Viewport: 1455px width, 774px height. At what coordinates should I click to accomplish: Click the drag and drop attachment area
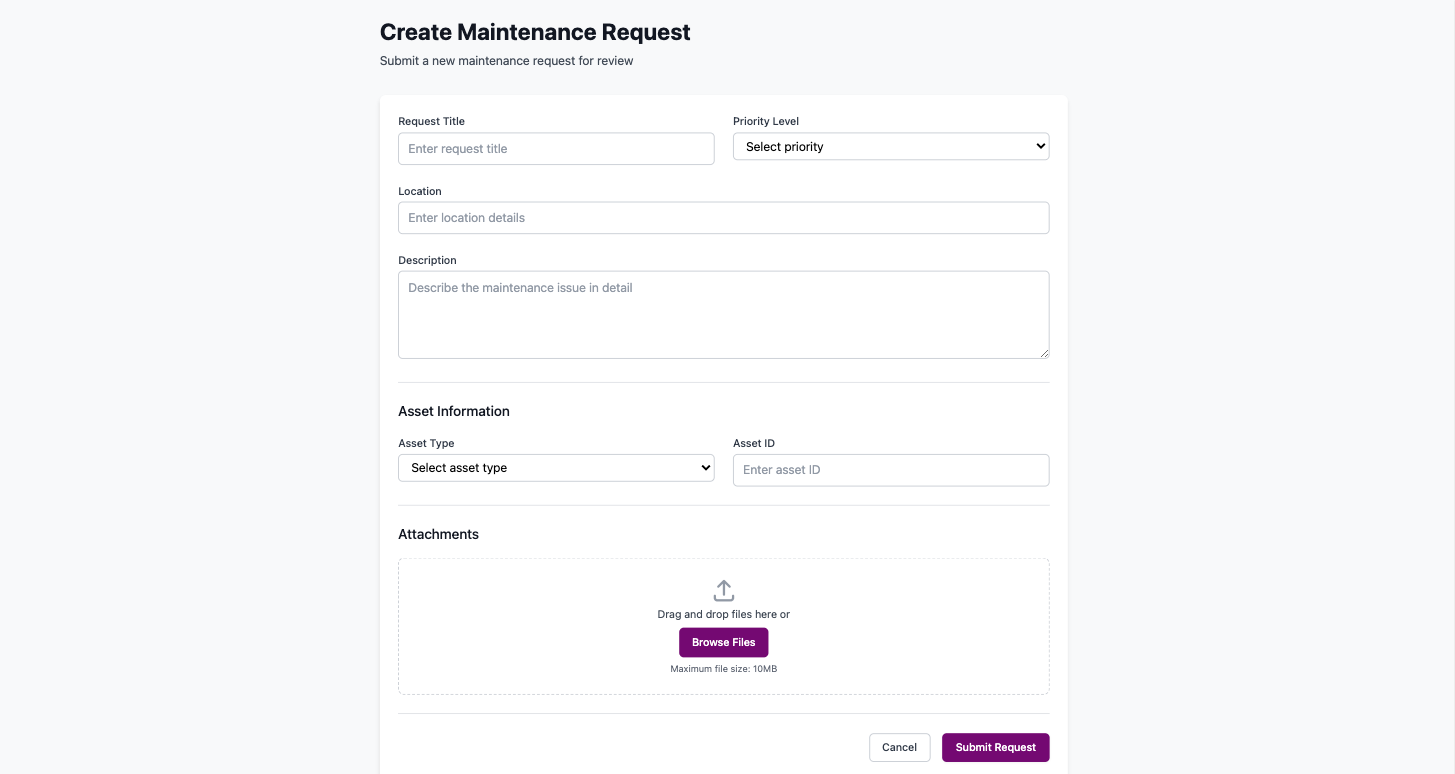coord(723,625)
